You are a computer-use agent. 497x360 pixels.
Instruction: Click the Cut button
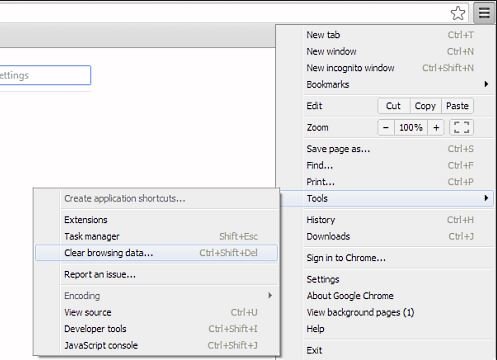coord(394,106)
